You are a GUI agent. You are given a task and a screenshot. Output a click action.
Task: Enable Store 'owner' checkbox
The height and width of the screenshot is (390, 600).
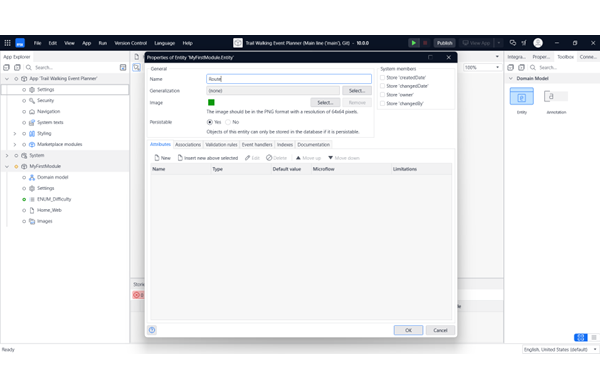coord(382,95)
